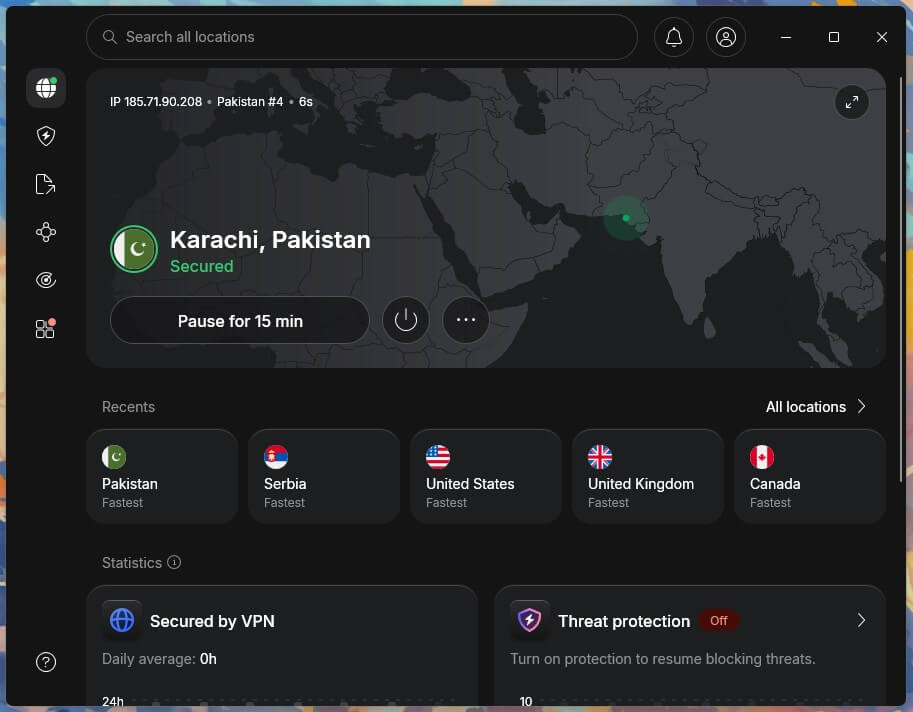Click the United States flag icon
913x712 pixels.
point(438,457)
